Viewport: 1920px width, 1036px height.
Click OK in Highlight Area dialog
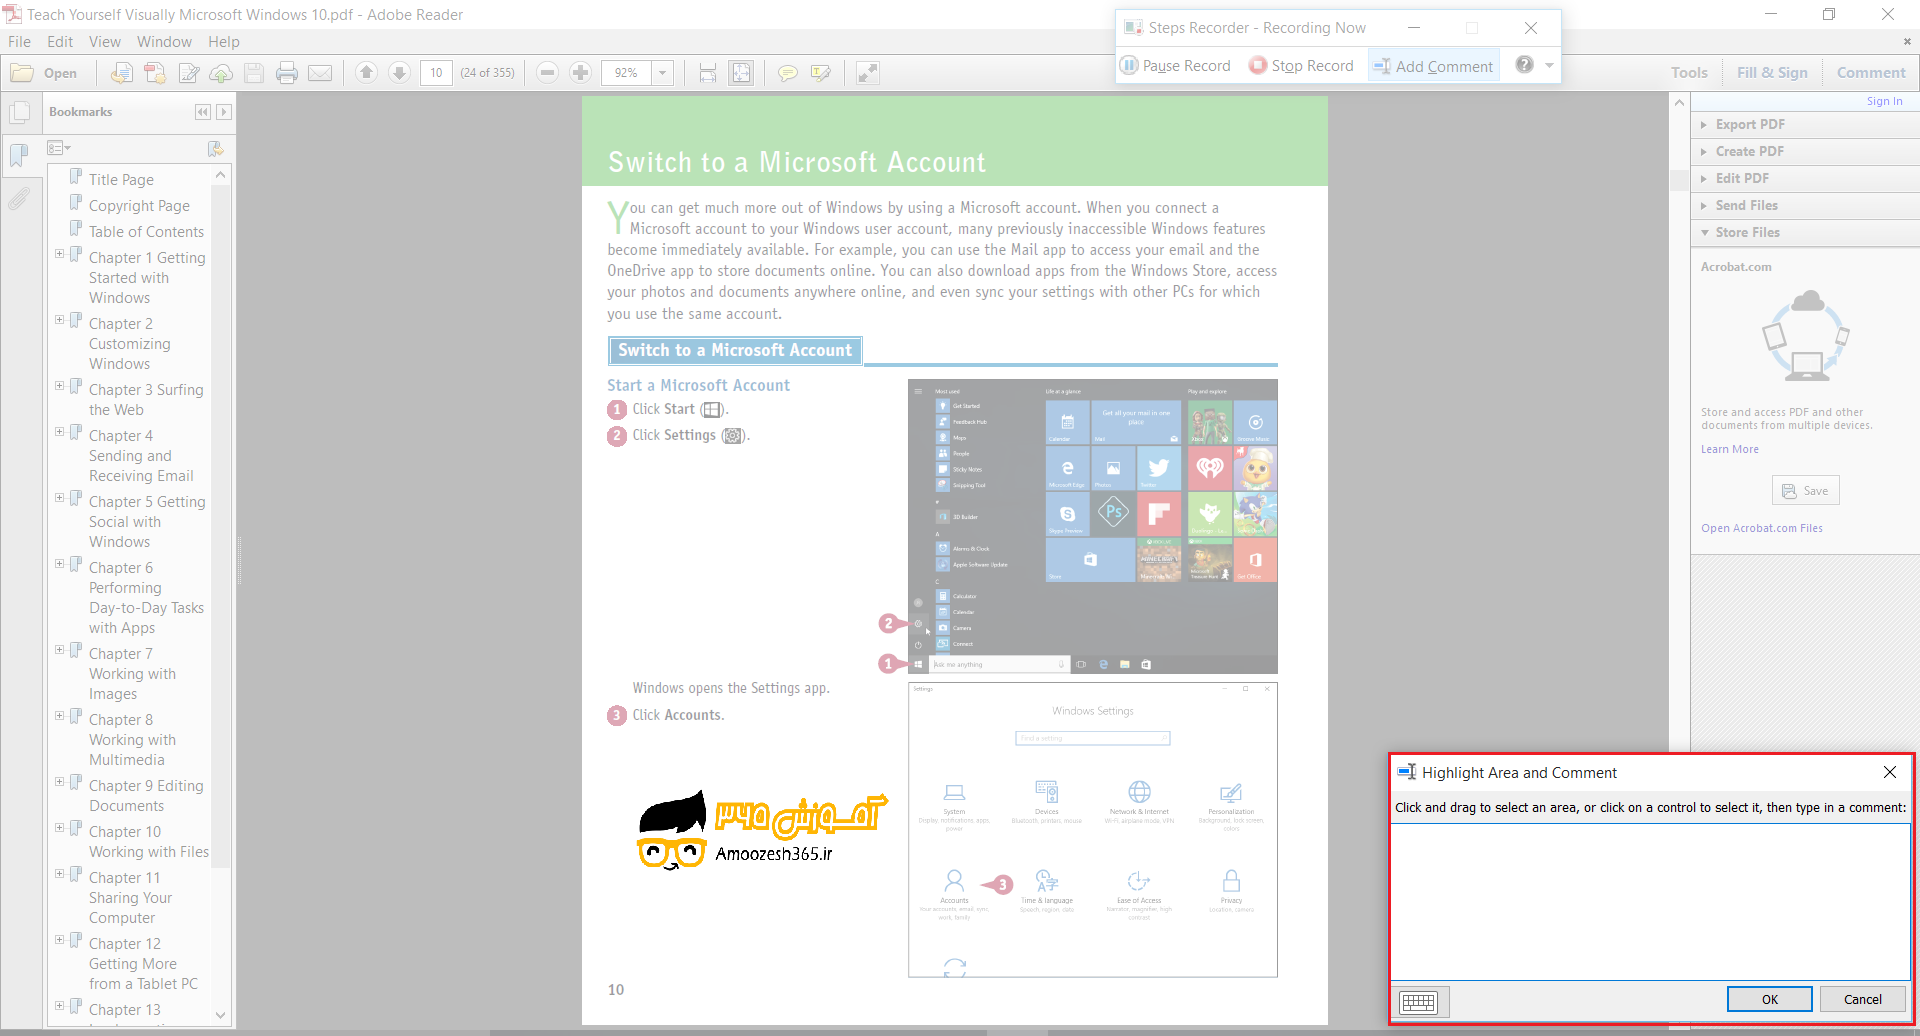click(x=1769, y=999)
